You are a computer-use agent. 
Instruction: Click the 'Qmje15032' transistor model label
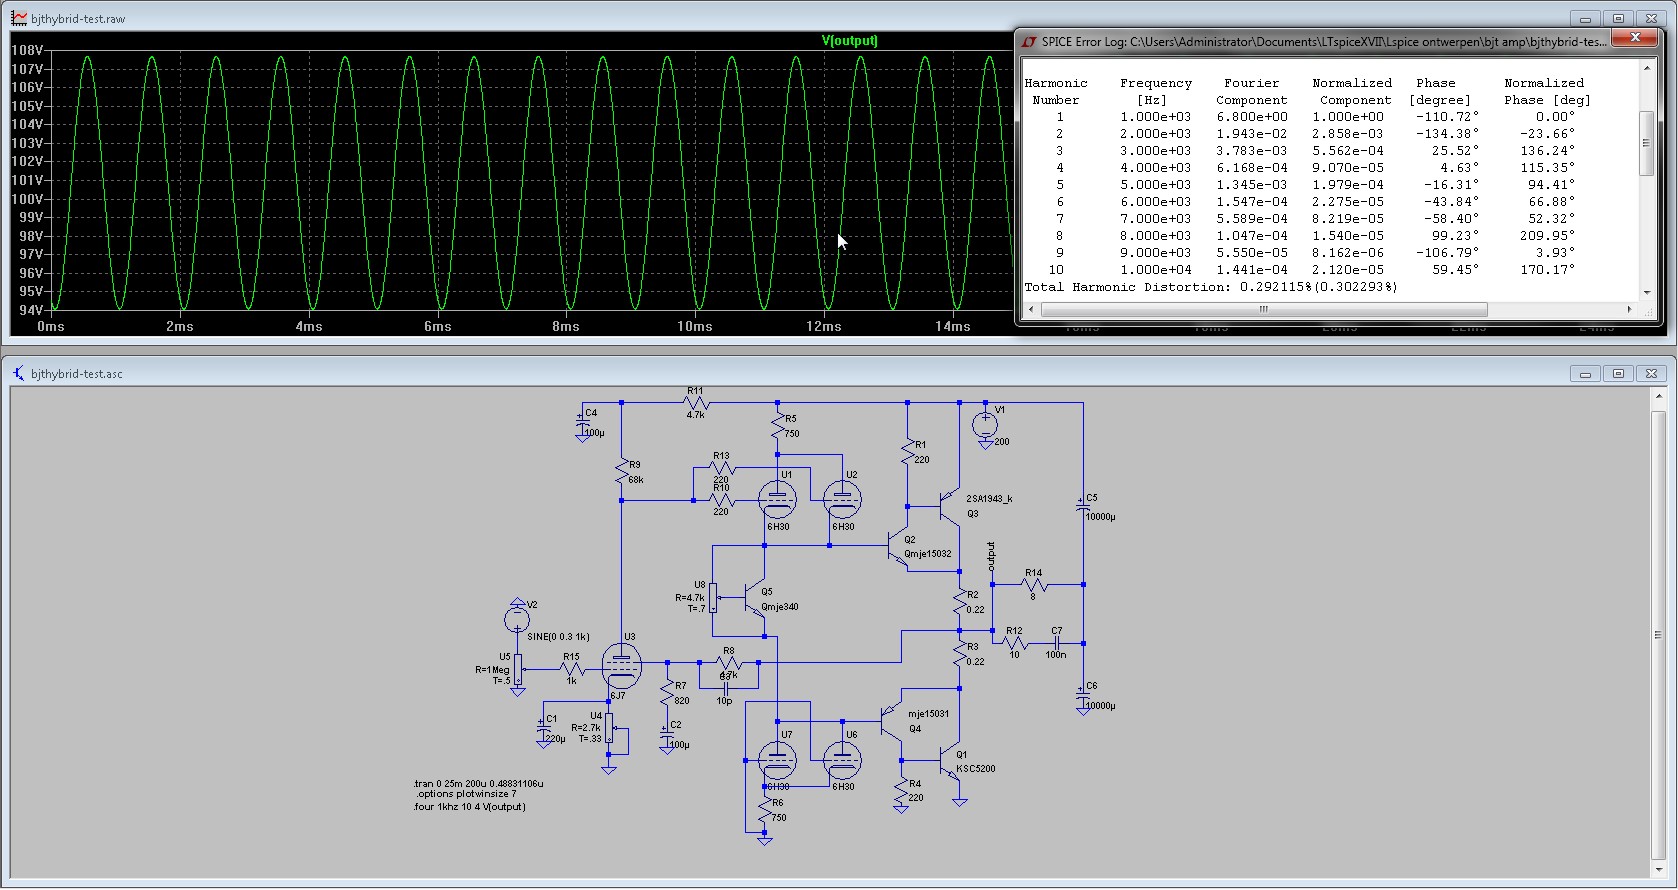click(928, 554)
